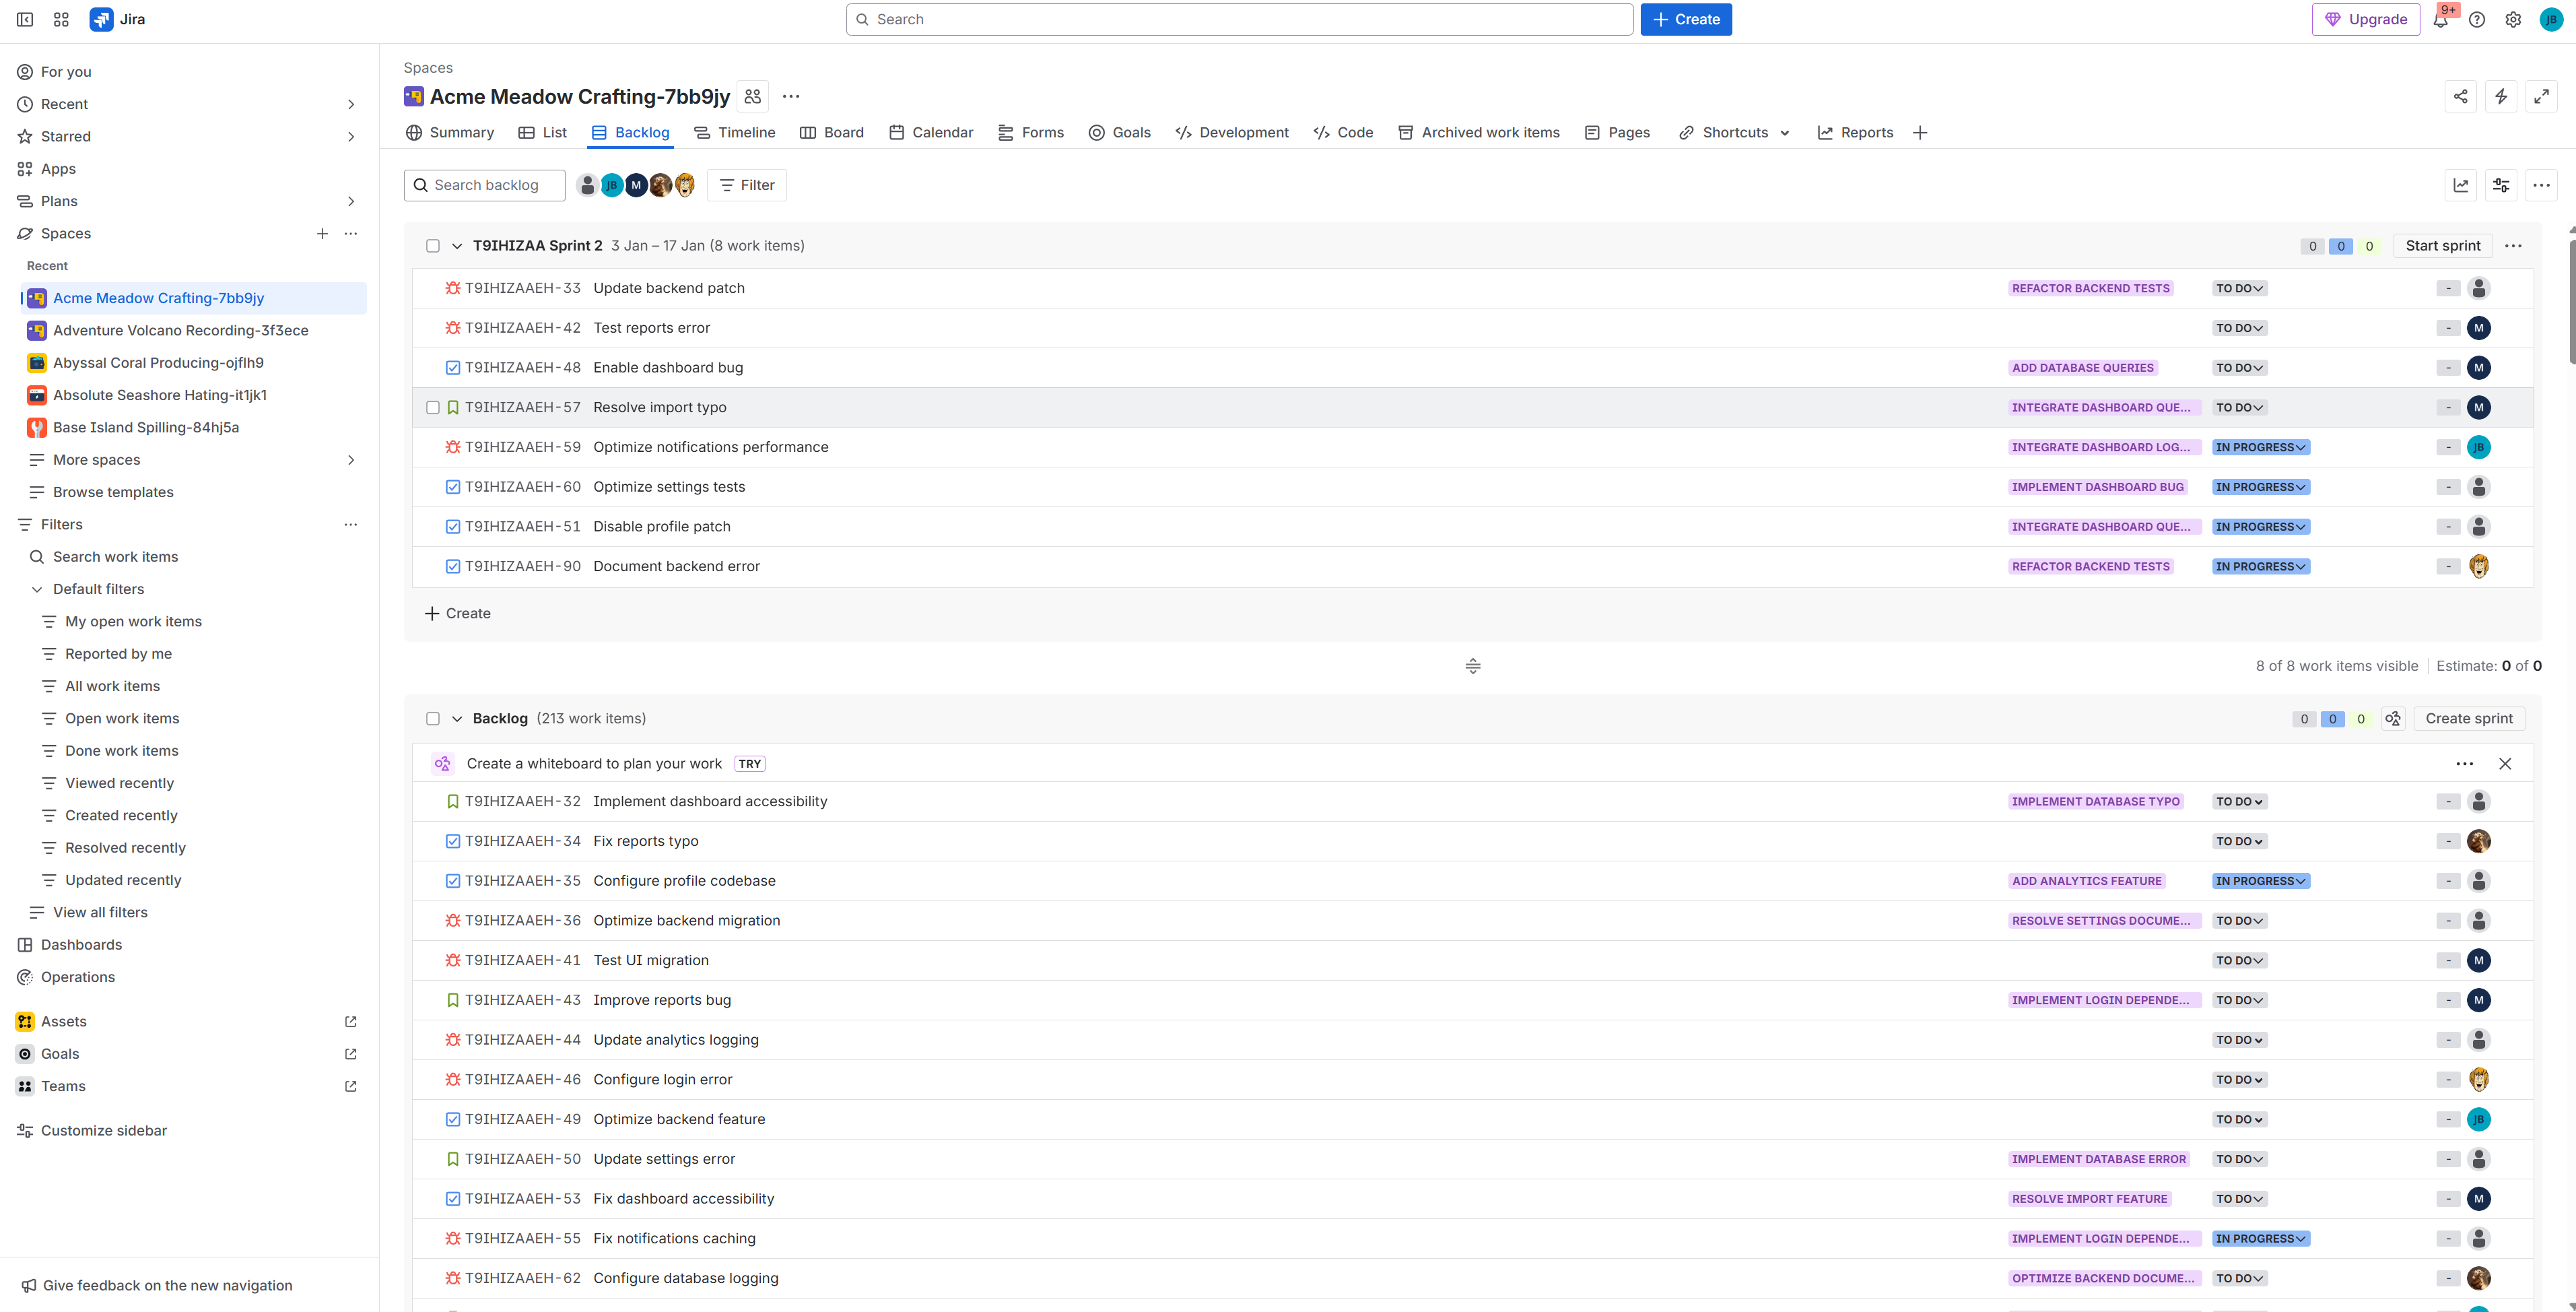
Task: Select the Backlog section checkbox
Action: point(433,719)
